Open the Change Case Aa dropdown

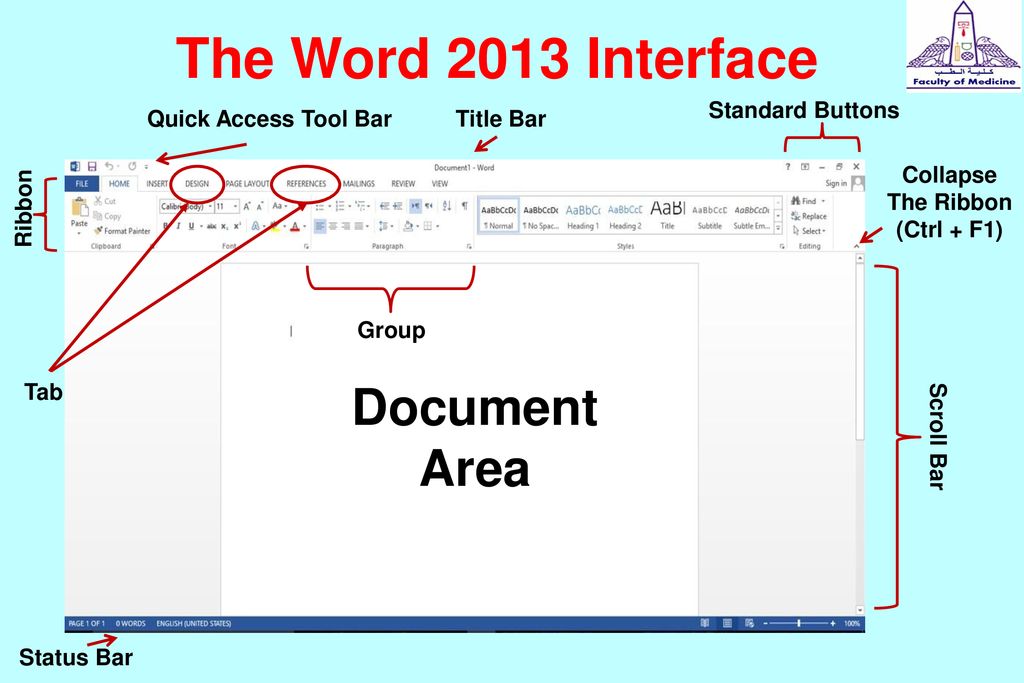point(280,206)
